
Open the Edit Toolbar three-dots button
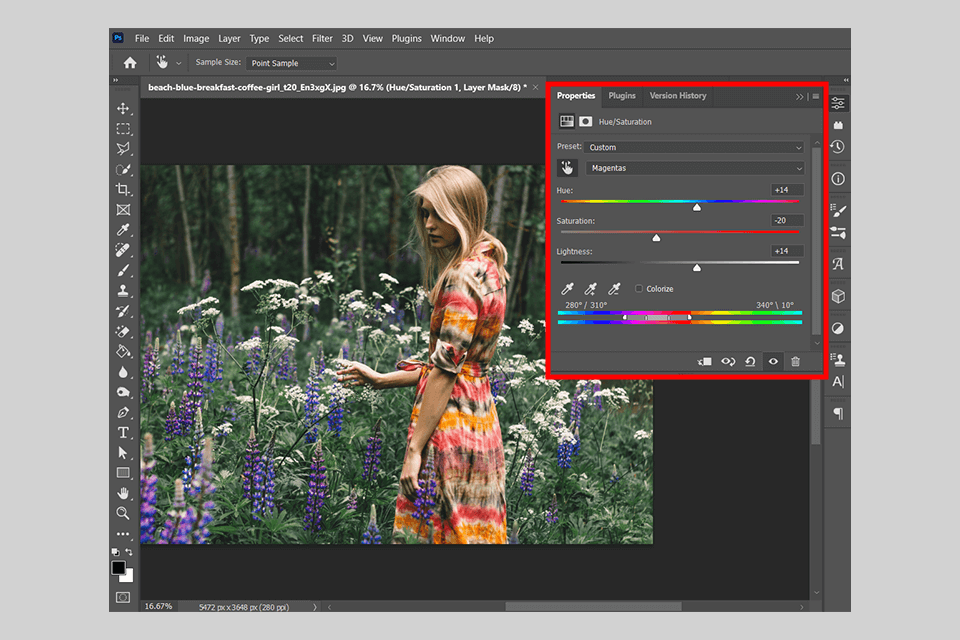point(123,534)
